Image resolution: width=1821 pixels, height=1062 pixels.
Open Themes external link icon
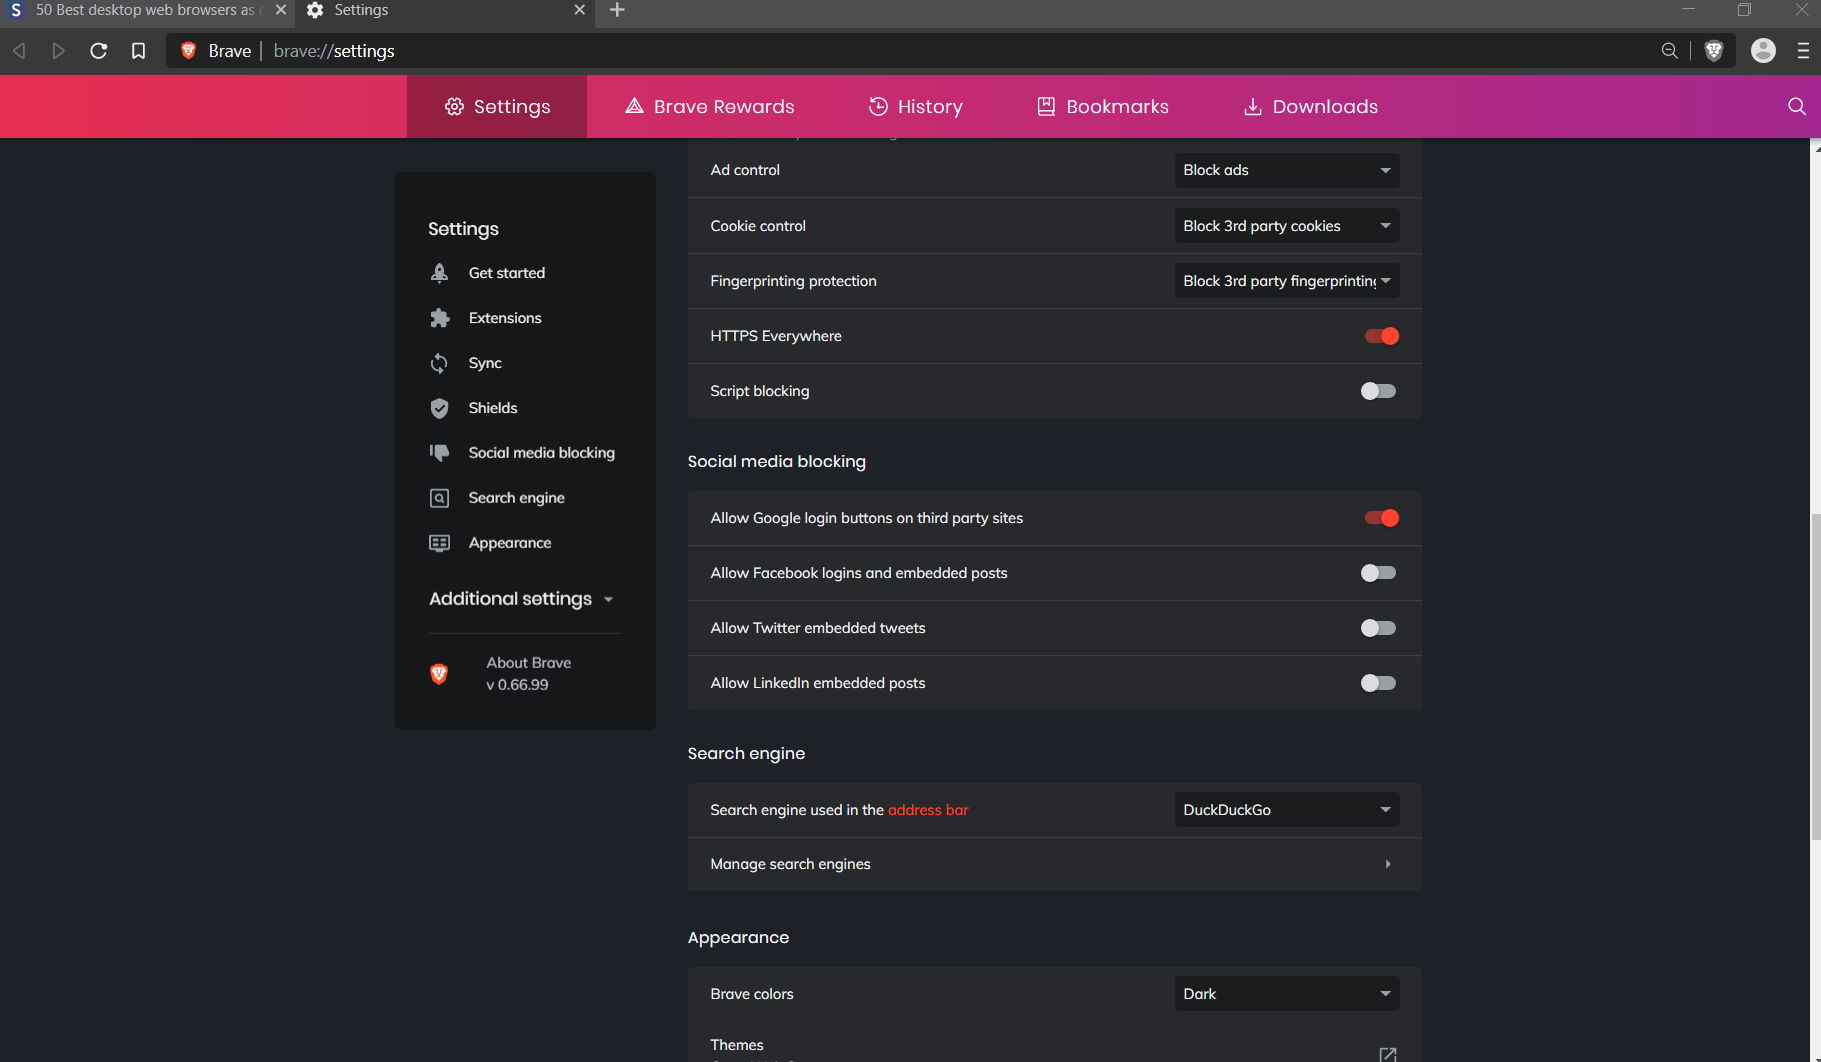point(1387,1054)
